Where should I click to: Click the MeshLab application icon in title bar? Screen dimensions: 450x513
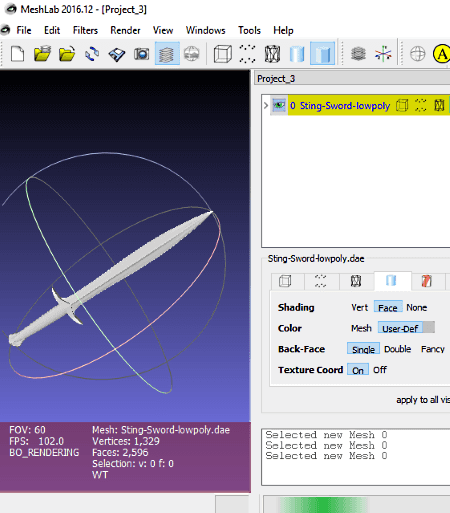coord(10,9)
